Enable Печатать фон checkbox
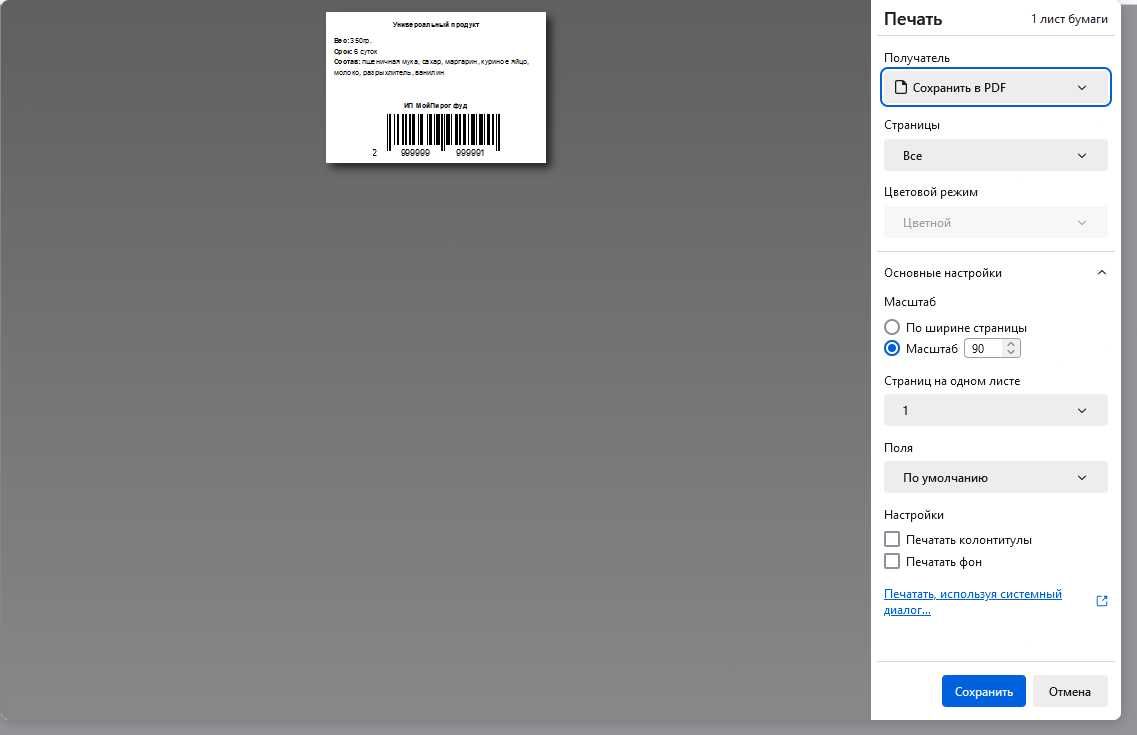This screenshot has width=1137, height=735. pos(892,561)
